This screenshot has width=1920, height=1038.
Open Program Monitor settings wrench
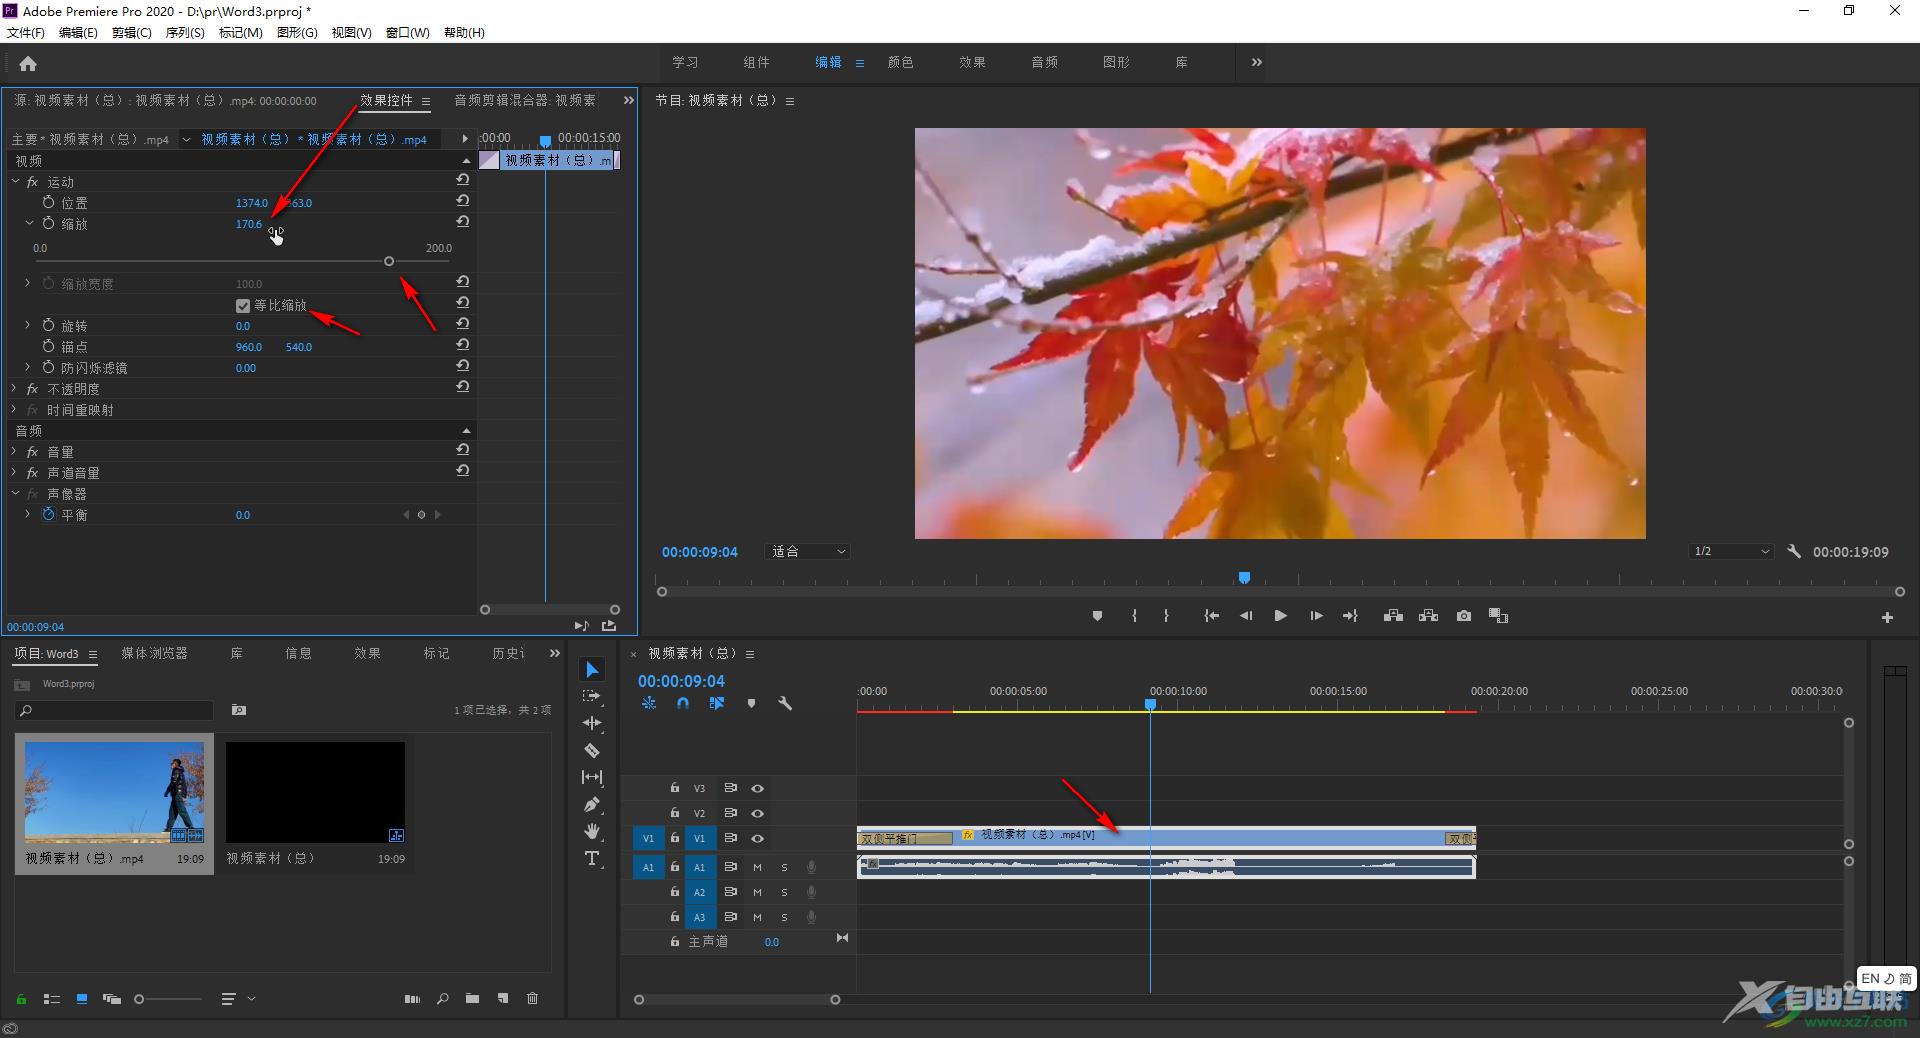(1794, 551)
